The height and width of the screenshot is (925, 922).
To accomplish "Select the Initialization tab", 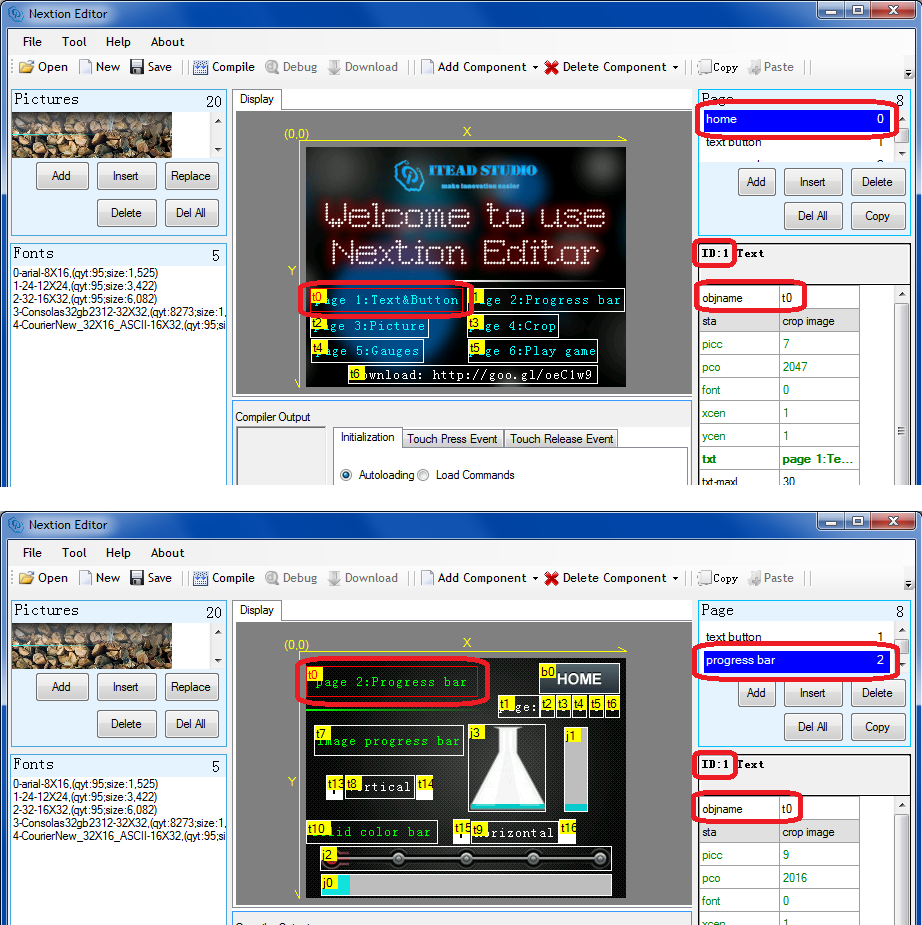I will [368, 437].
